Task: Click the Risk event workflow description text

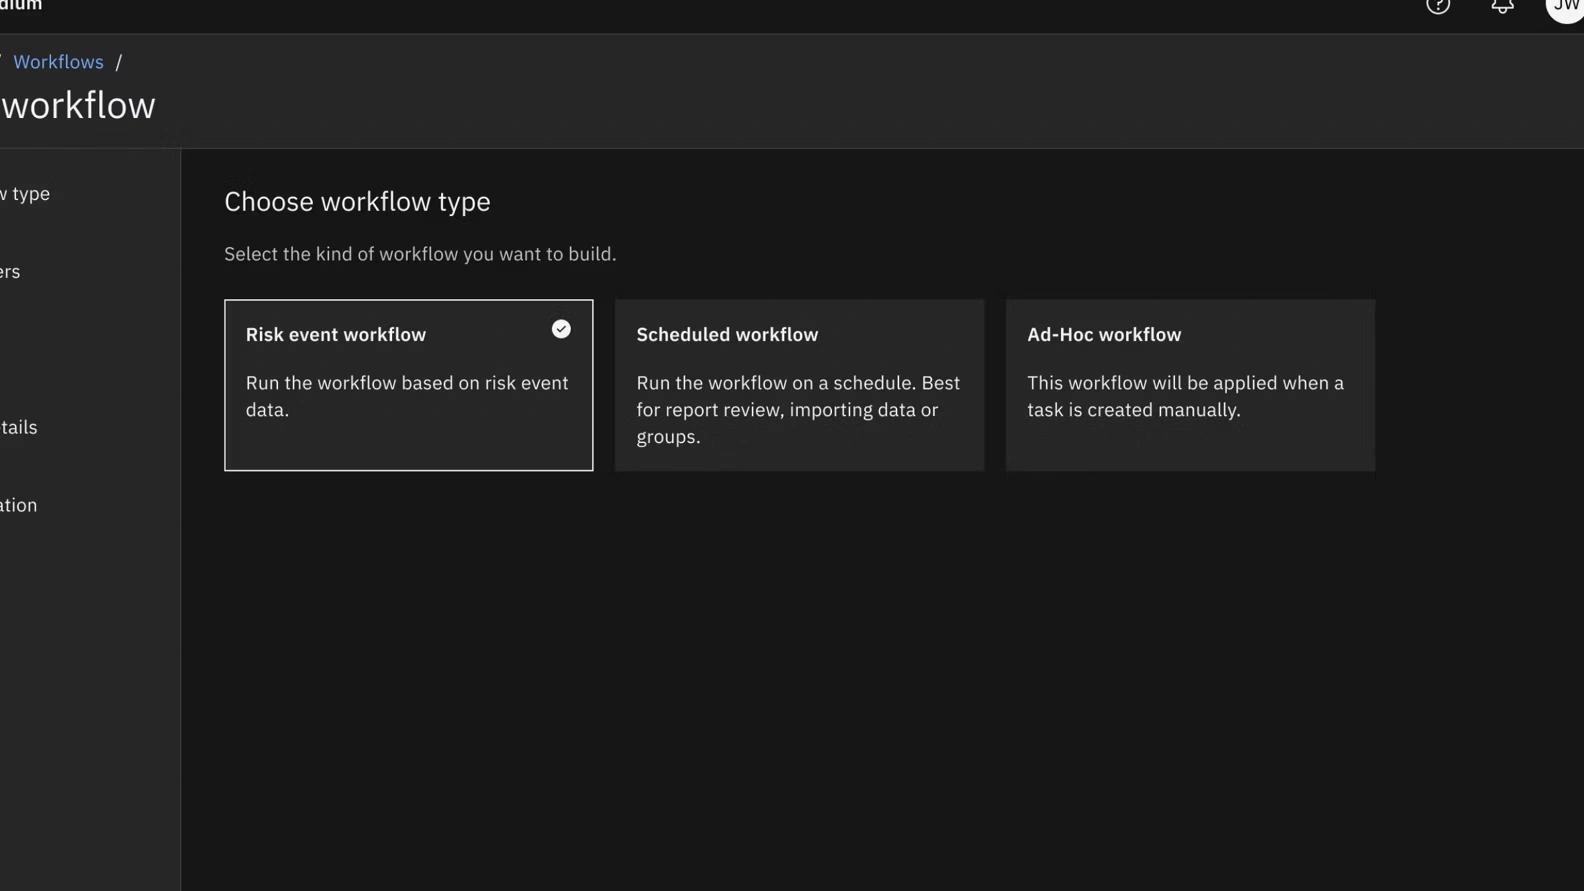Action: [x=407, y=397]
